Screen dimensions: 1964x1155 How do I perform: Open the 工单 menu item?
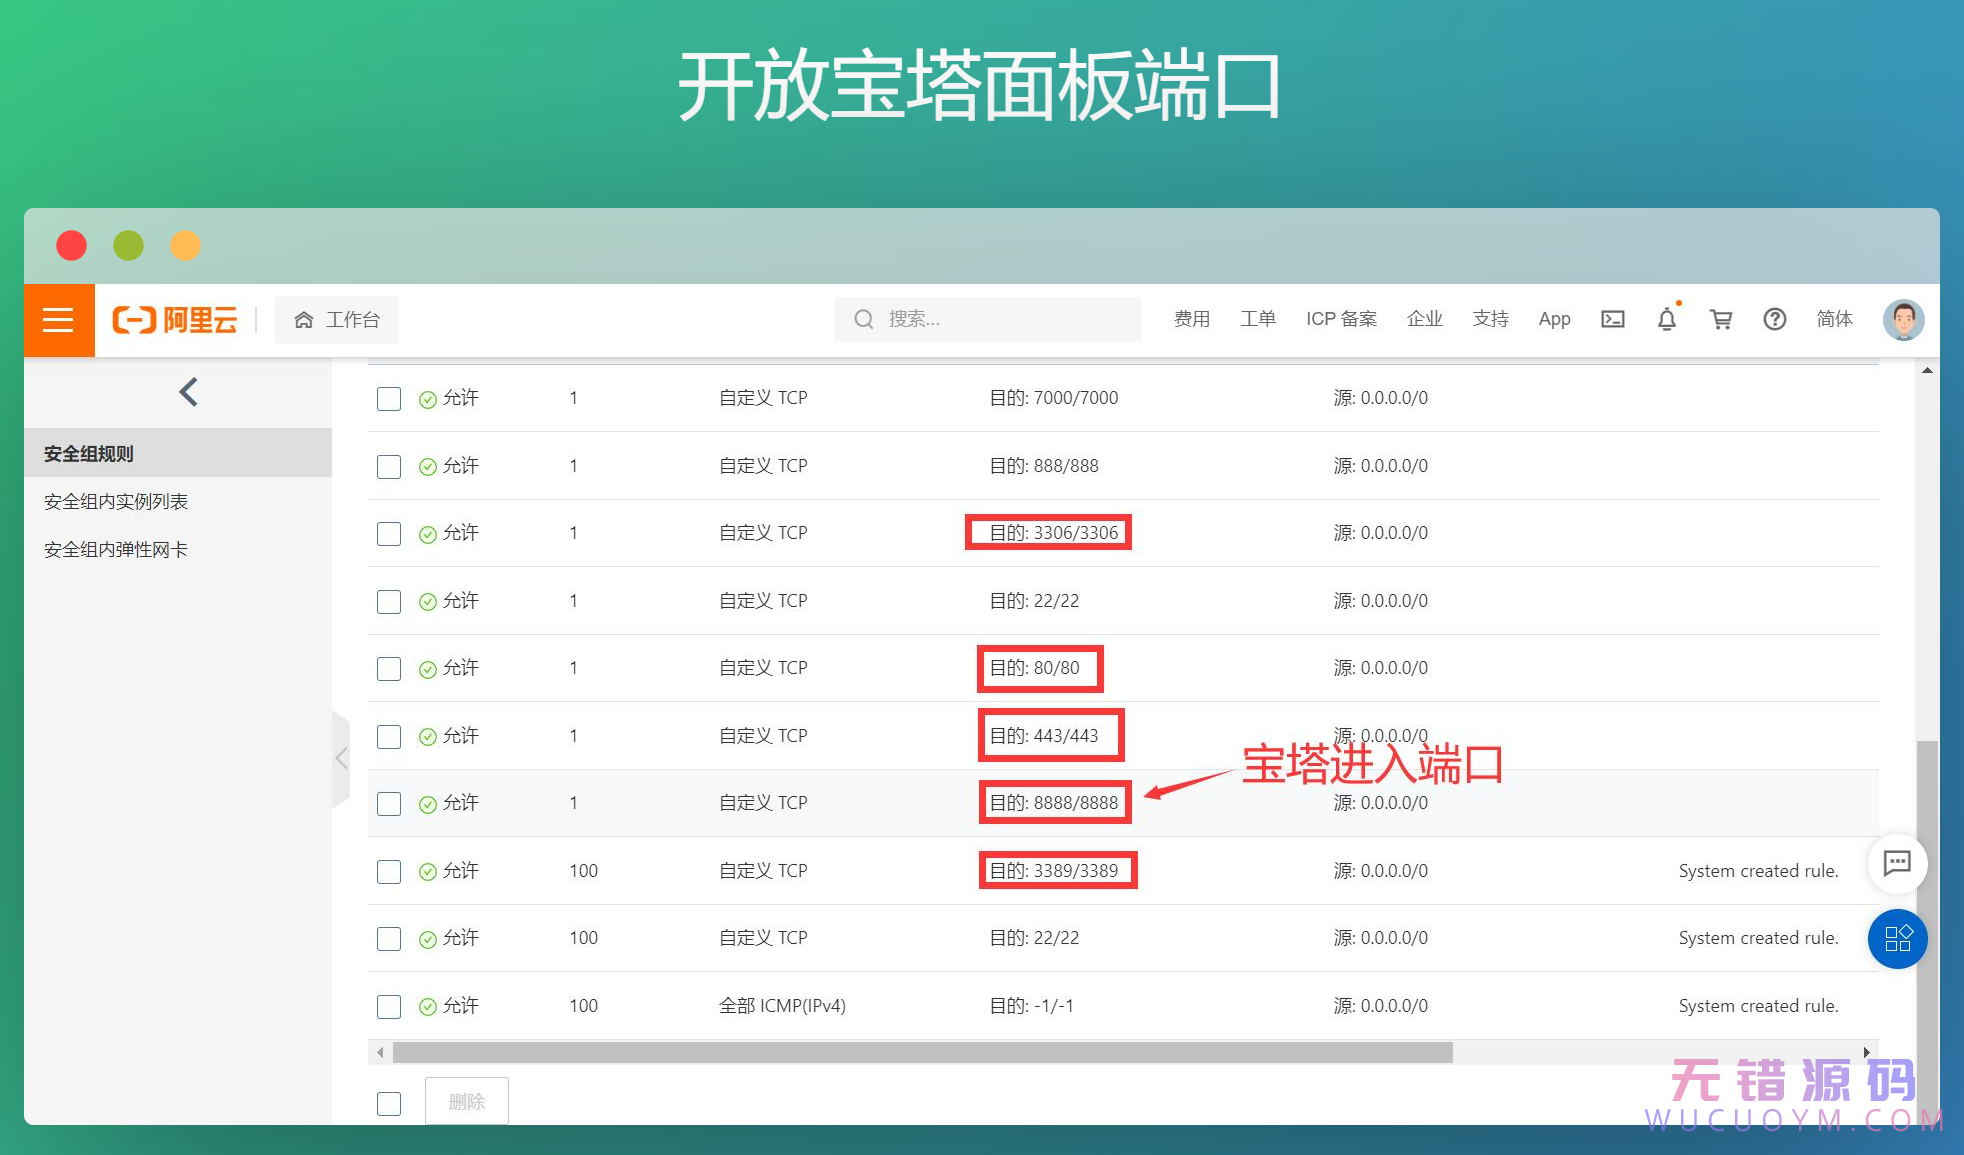point(1258,319)
